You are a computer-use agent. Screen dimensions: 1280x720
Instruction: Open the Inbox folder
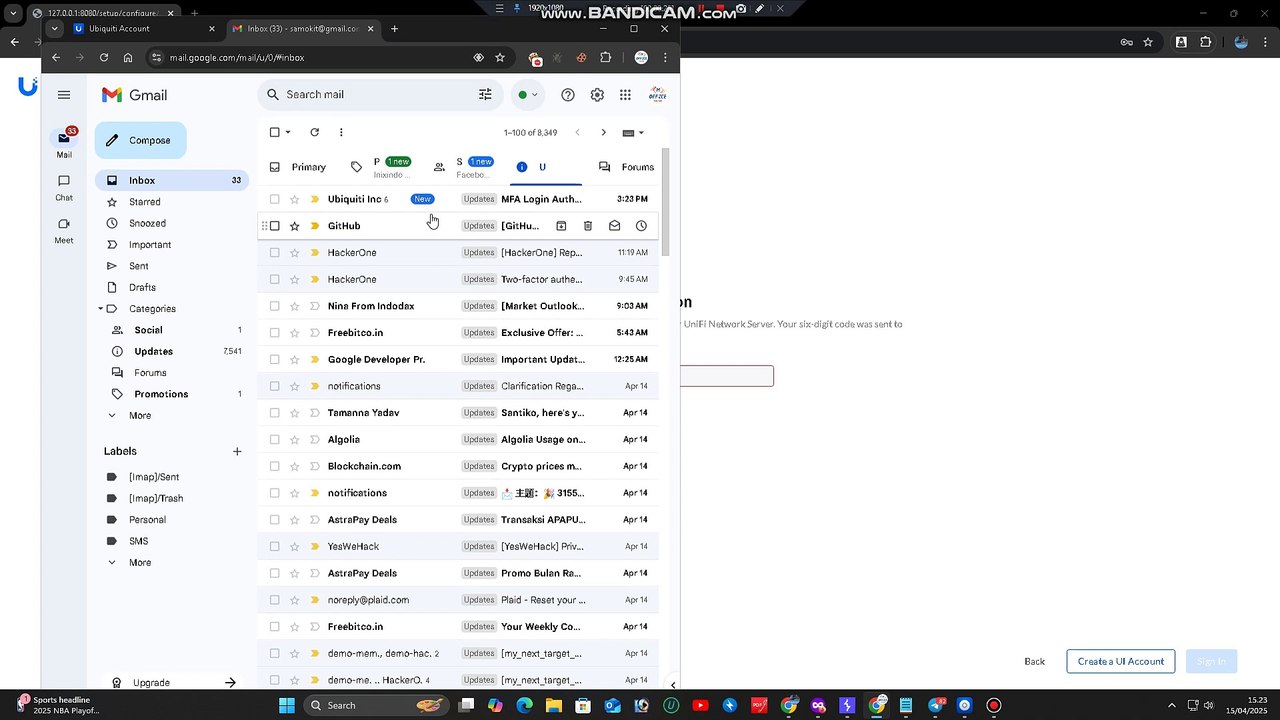pos(172,180)
